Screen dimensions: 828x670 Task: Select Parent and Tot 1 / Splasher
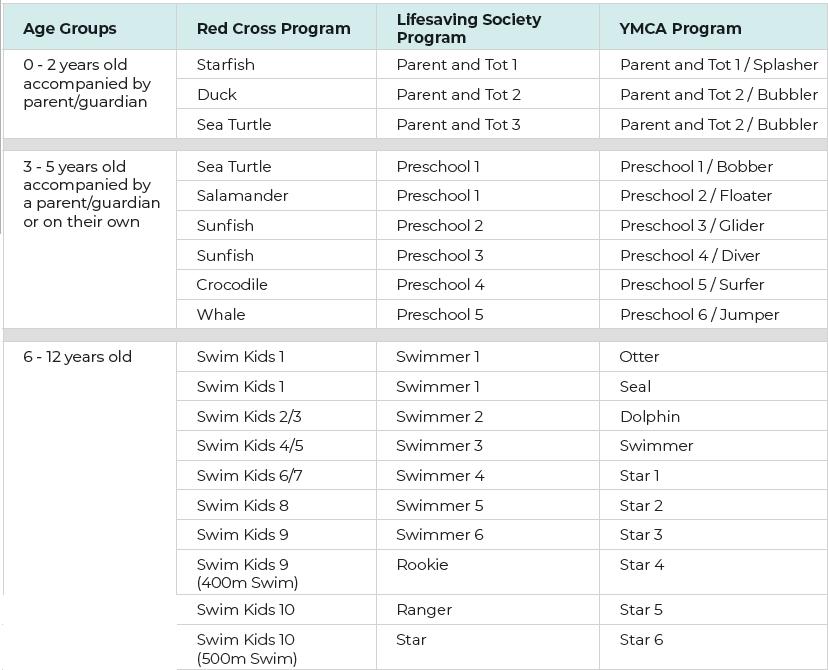[718, 65]
